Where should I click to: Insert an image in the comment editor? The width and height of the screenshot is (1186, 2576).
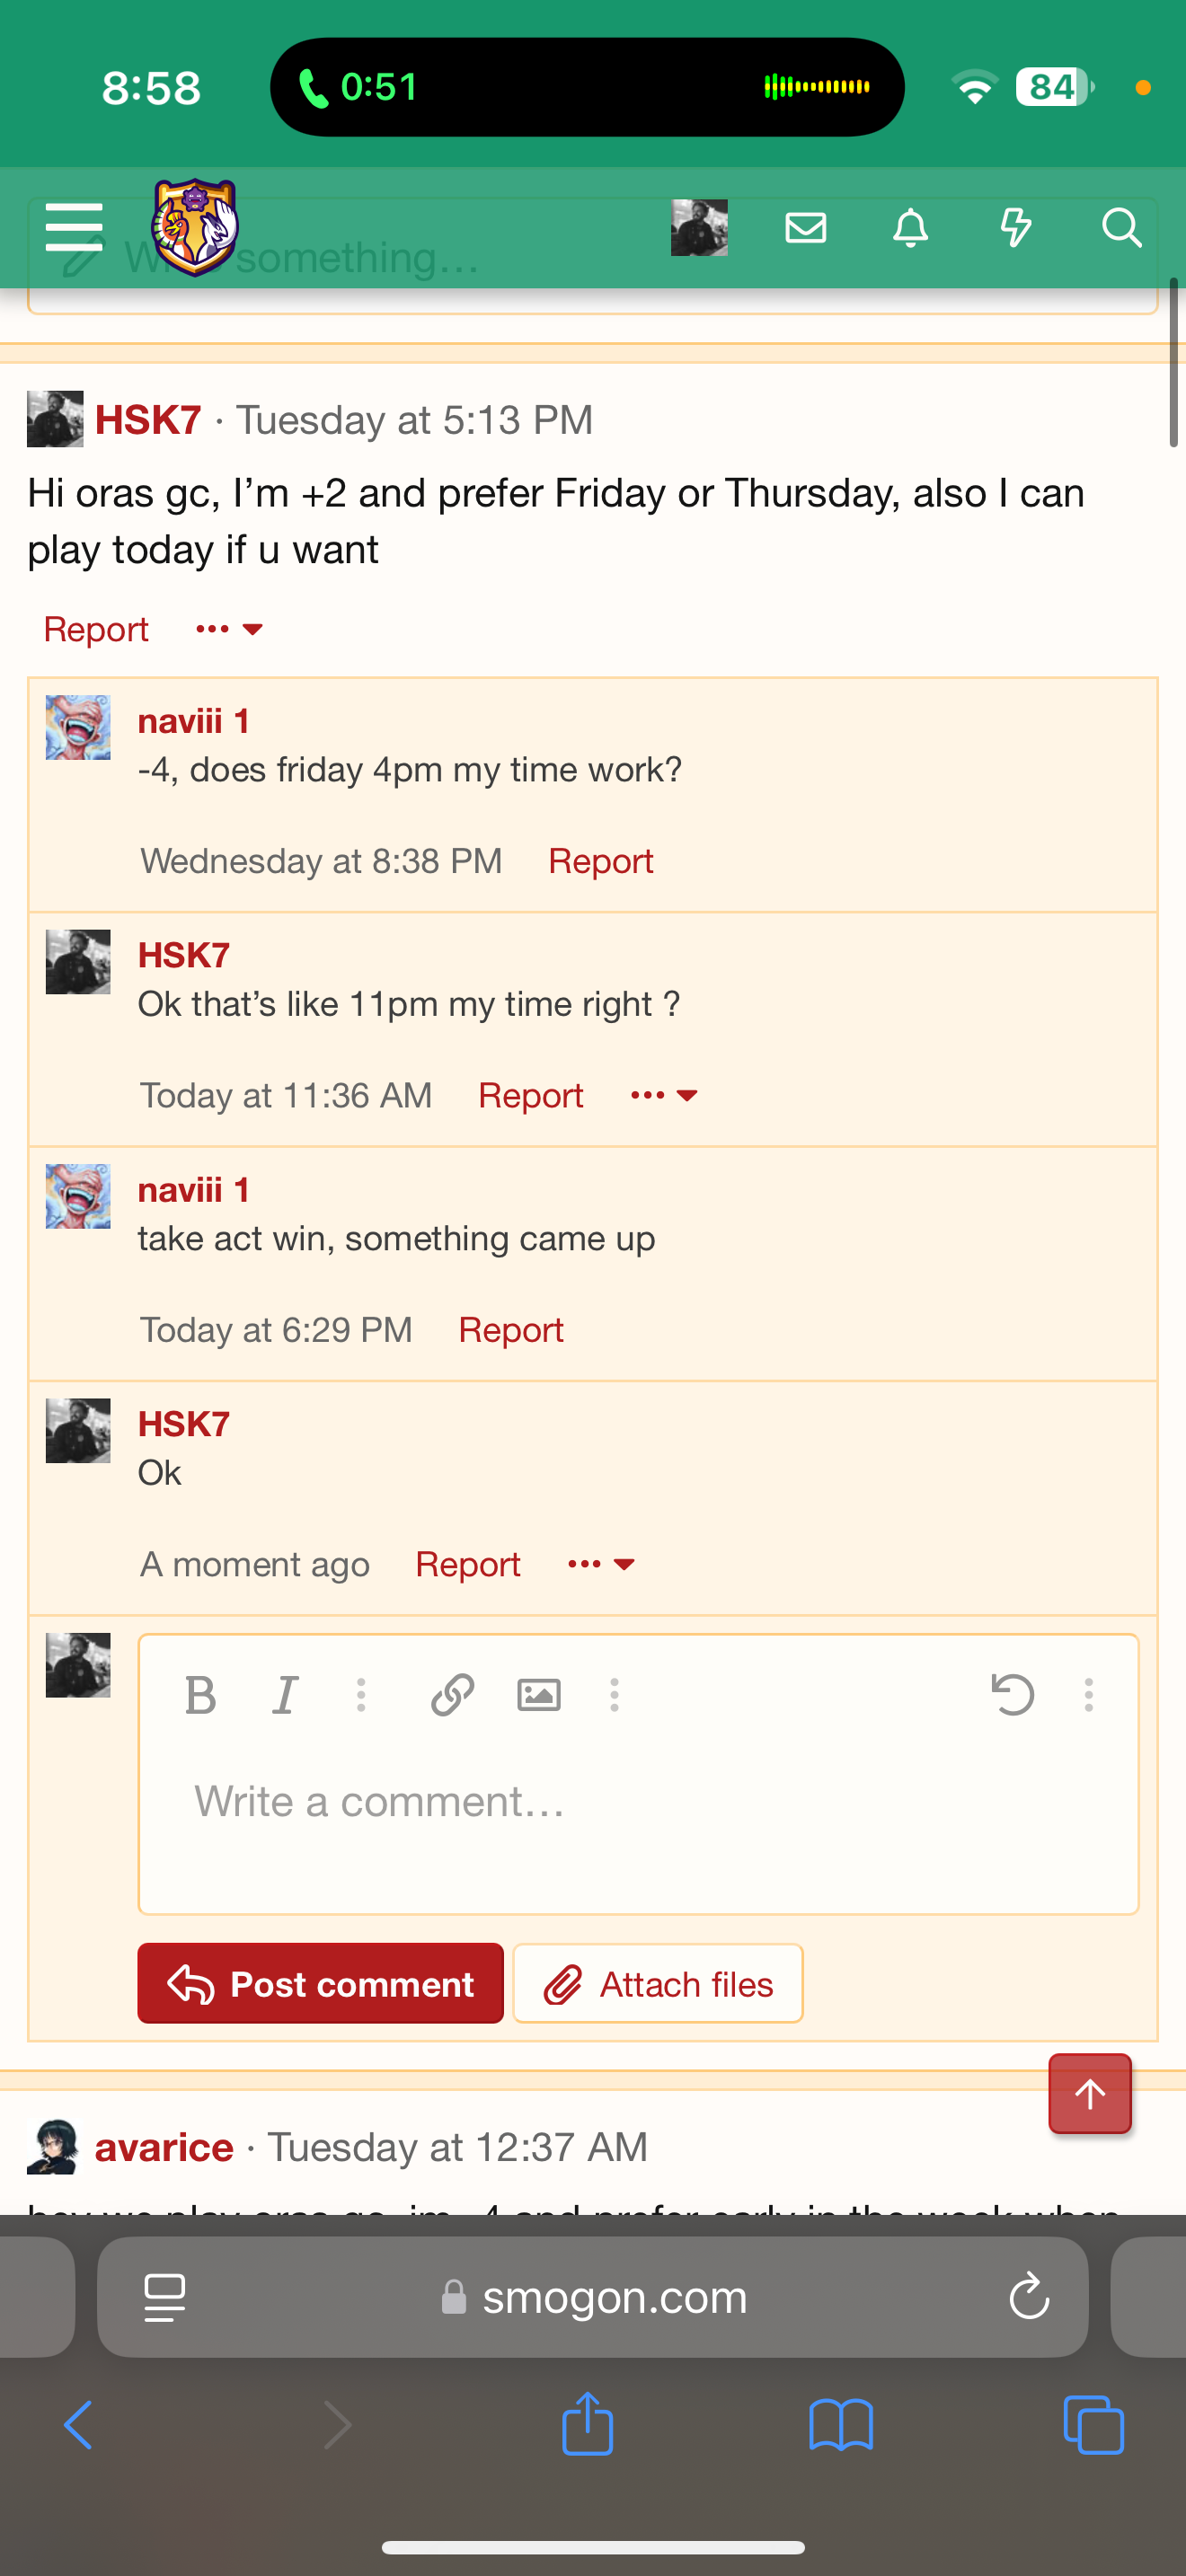[x=538, y=1695]
